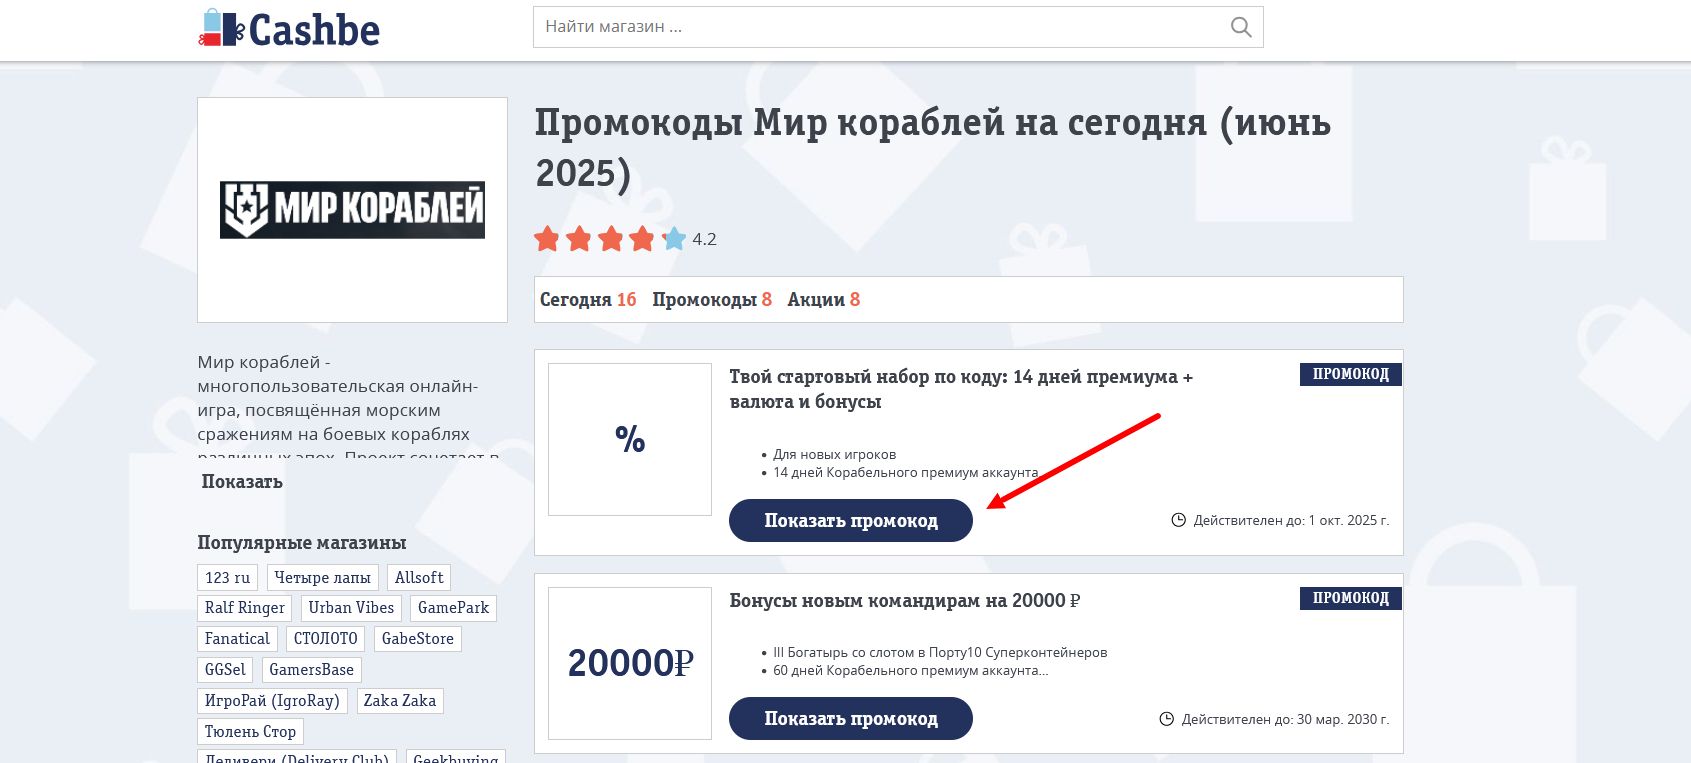Show promo code for 20000 ₽ bonuses offer
1691x763 pixels.
(x=851, y=718)
